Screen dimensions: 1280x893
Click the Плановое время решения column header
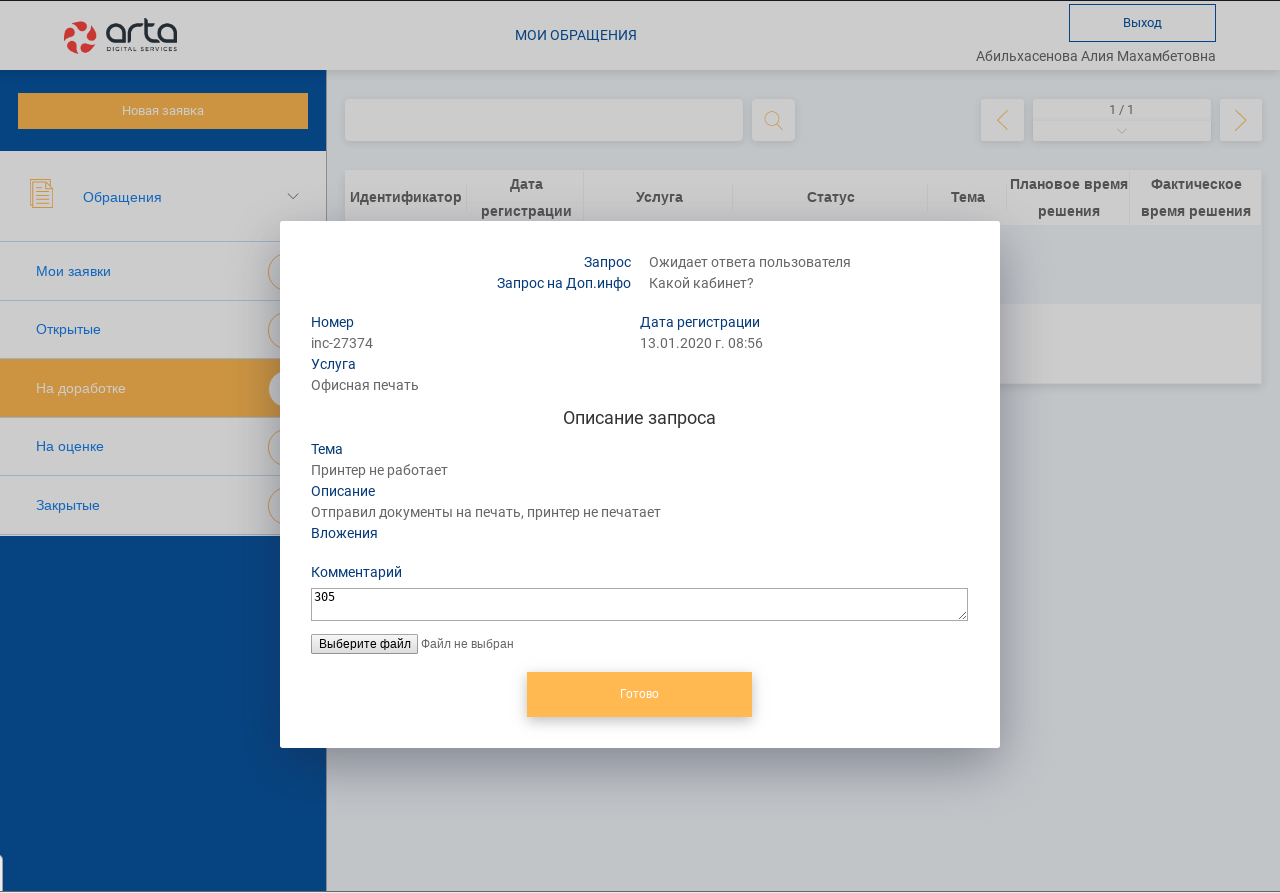tap(1069, 197)
